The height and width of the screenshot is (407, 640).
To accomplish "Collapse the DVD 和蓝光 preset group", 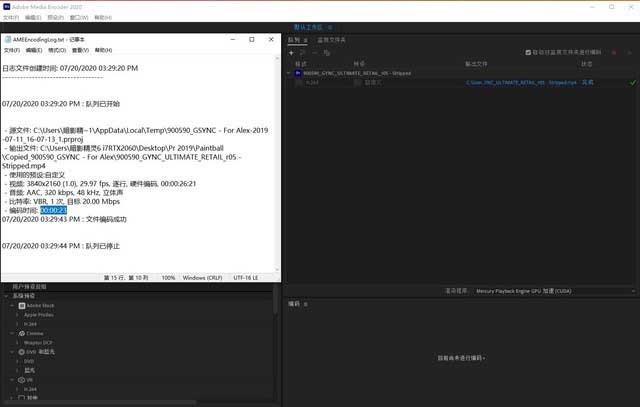I will click(x=12, y=352).
